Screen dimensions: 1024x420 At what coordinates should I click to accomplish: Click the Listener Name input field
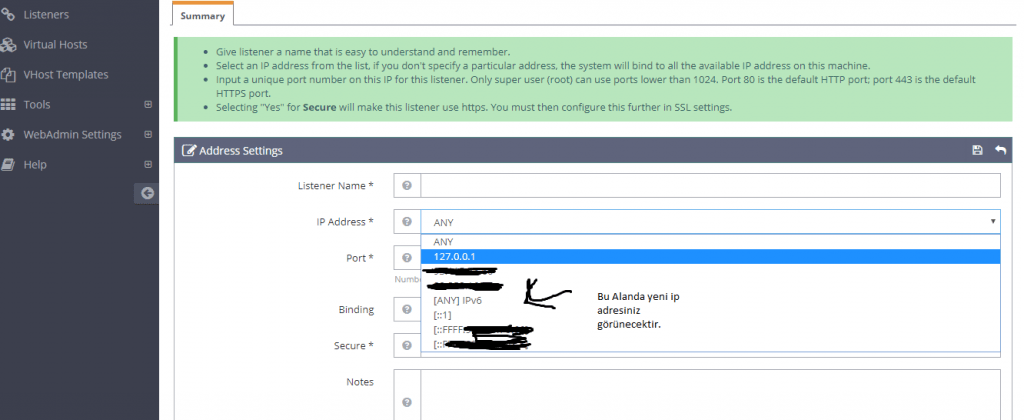710,186
